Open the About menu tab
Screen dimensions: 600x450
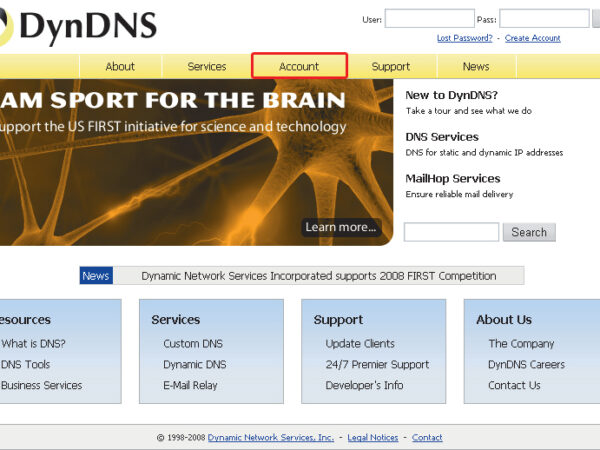click(x=120, y=67)
